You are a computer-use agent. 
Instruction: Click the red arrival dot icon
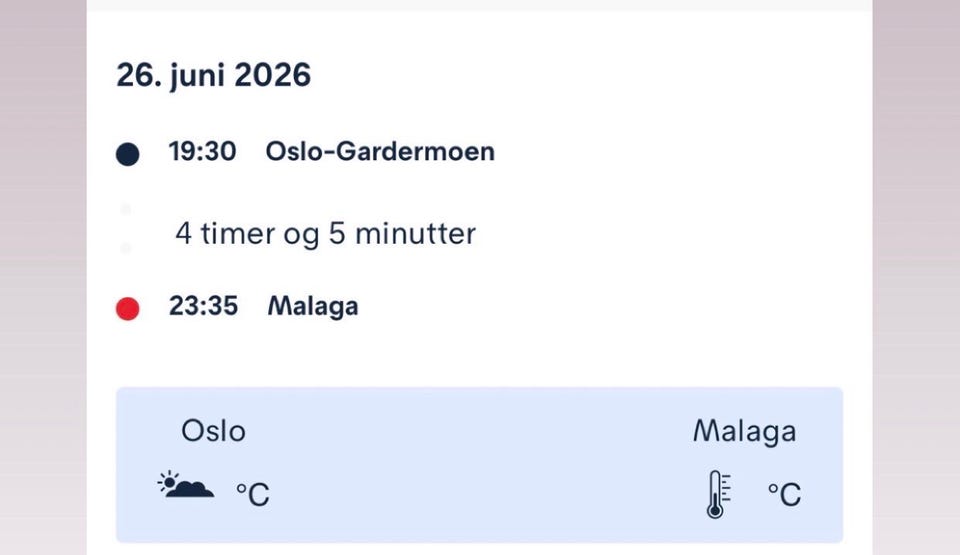click(127, 309)
